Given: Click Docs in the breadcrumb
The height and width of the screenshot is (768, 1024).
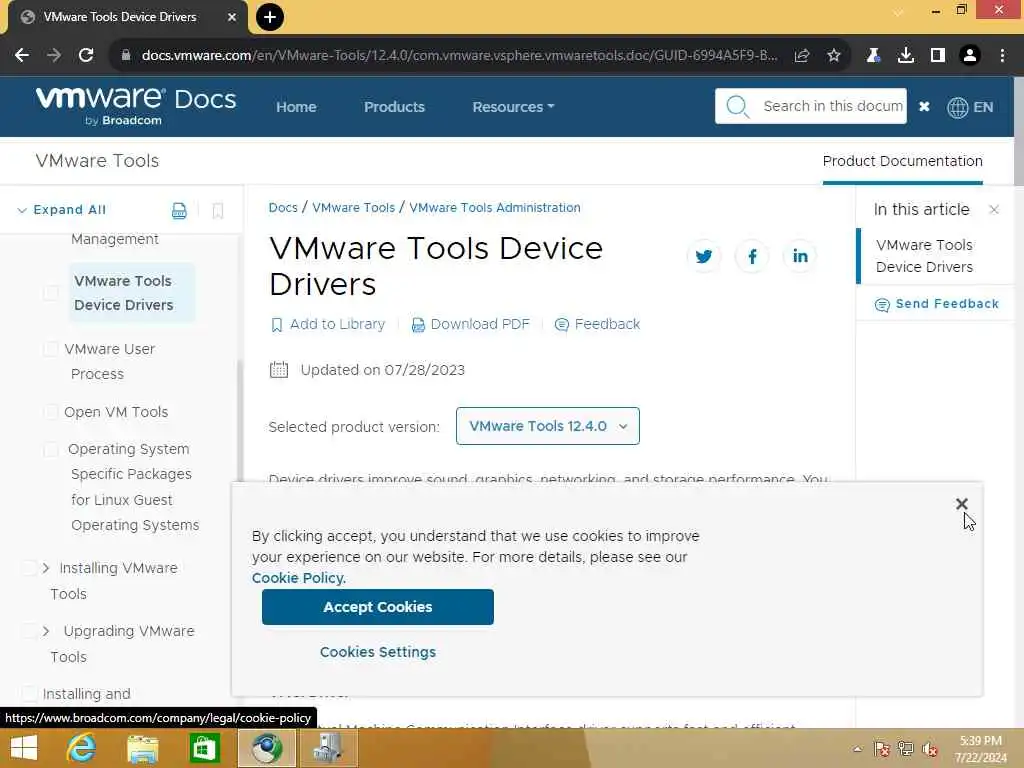Looking at the screenshot, I should click(283, 208).
